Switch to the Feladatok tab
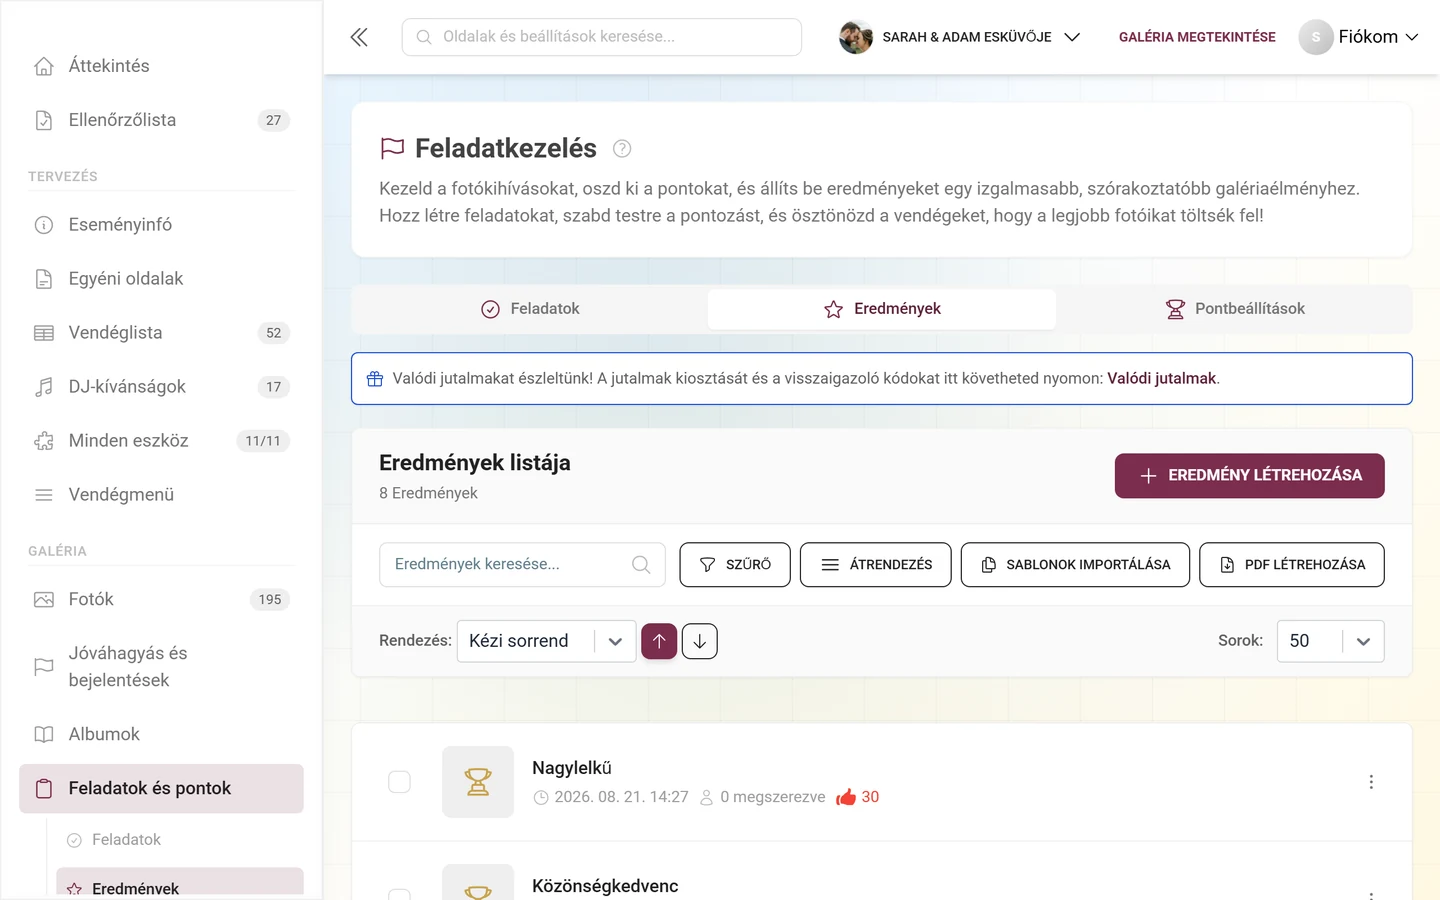The image size is (1440, 900). point(530,309)
